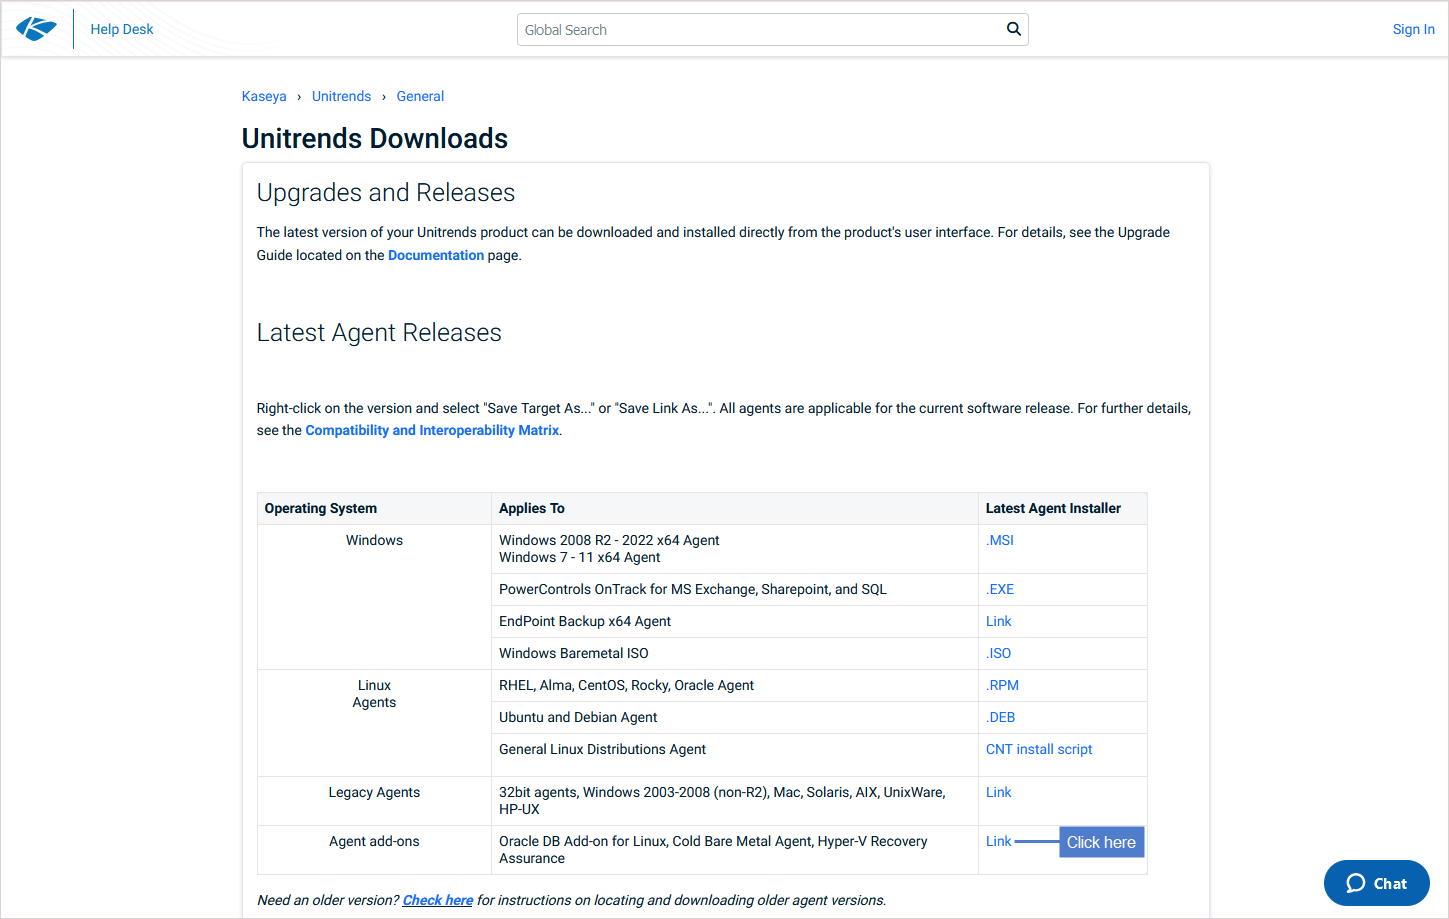This screenshot has width=1449, height=919.
Task: Open the Documentation page link
Action: [436, 255]
